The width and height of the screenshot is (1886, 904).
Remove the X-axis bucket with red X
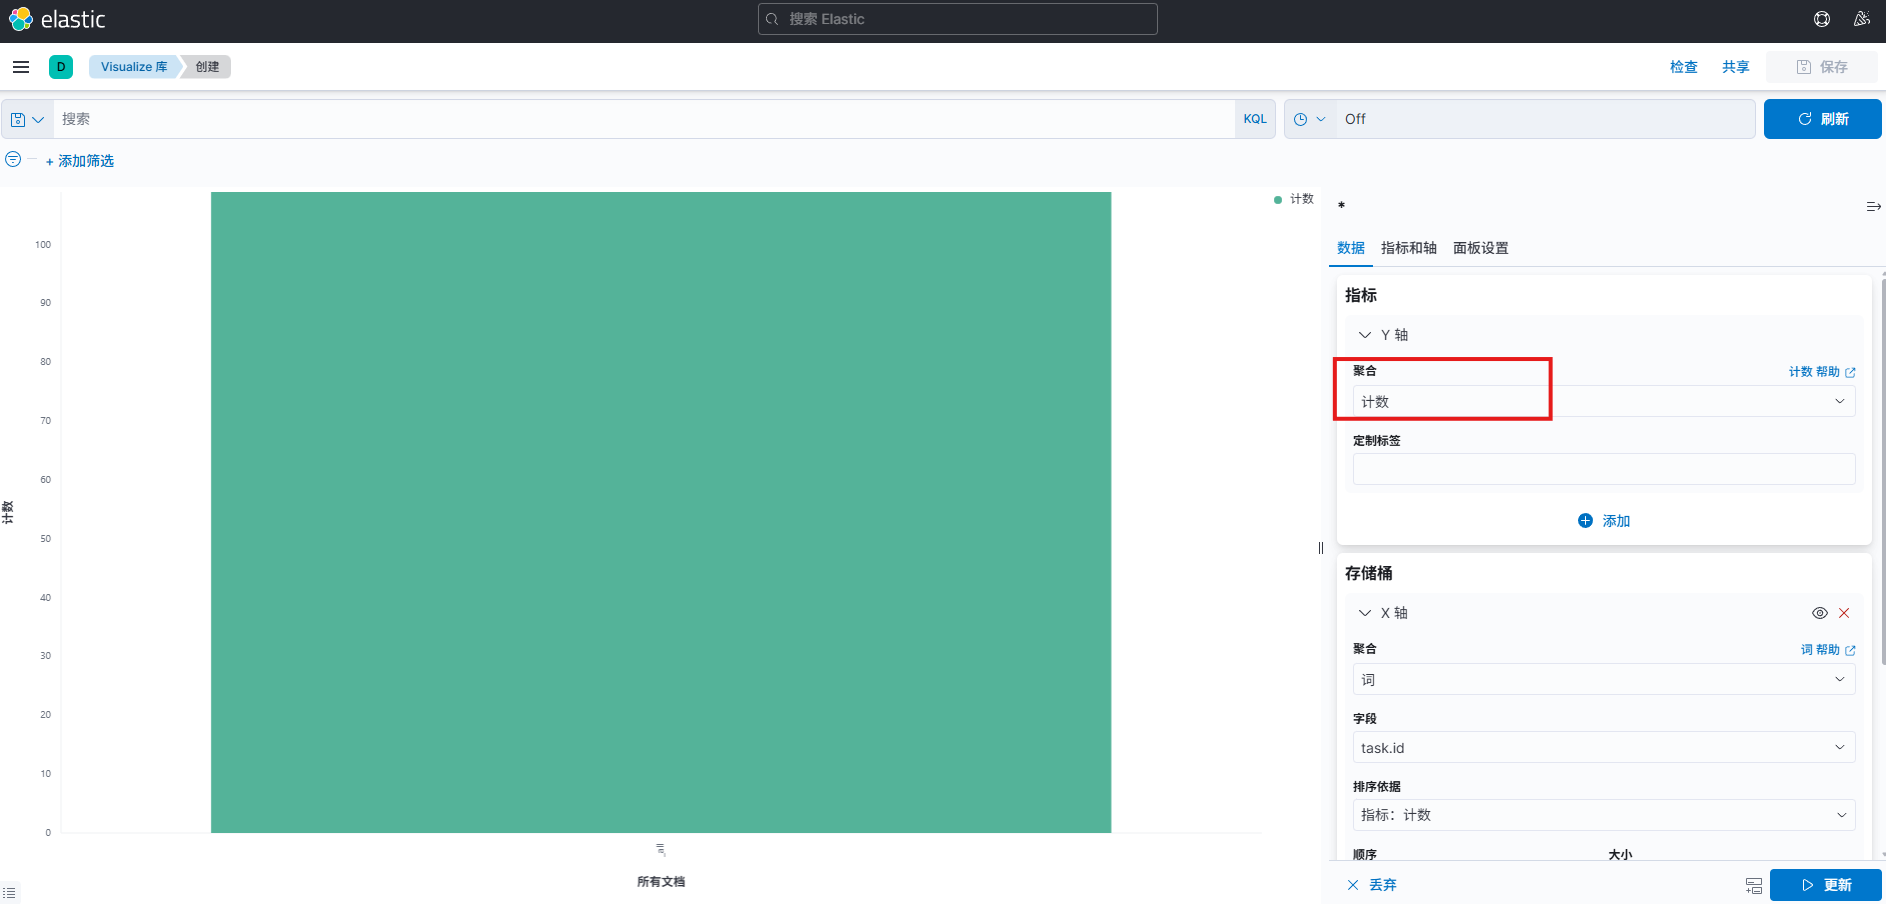1844,613
